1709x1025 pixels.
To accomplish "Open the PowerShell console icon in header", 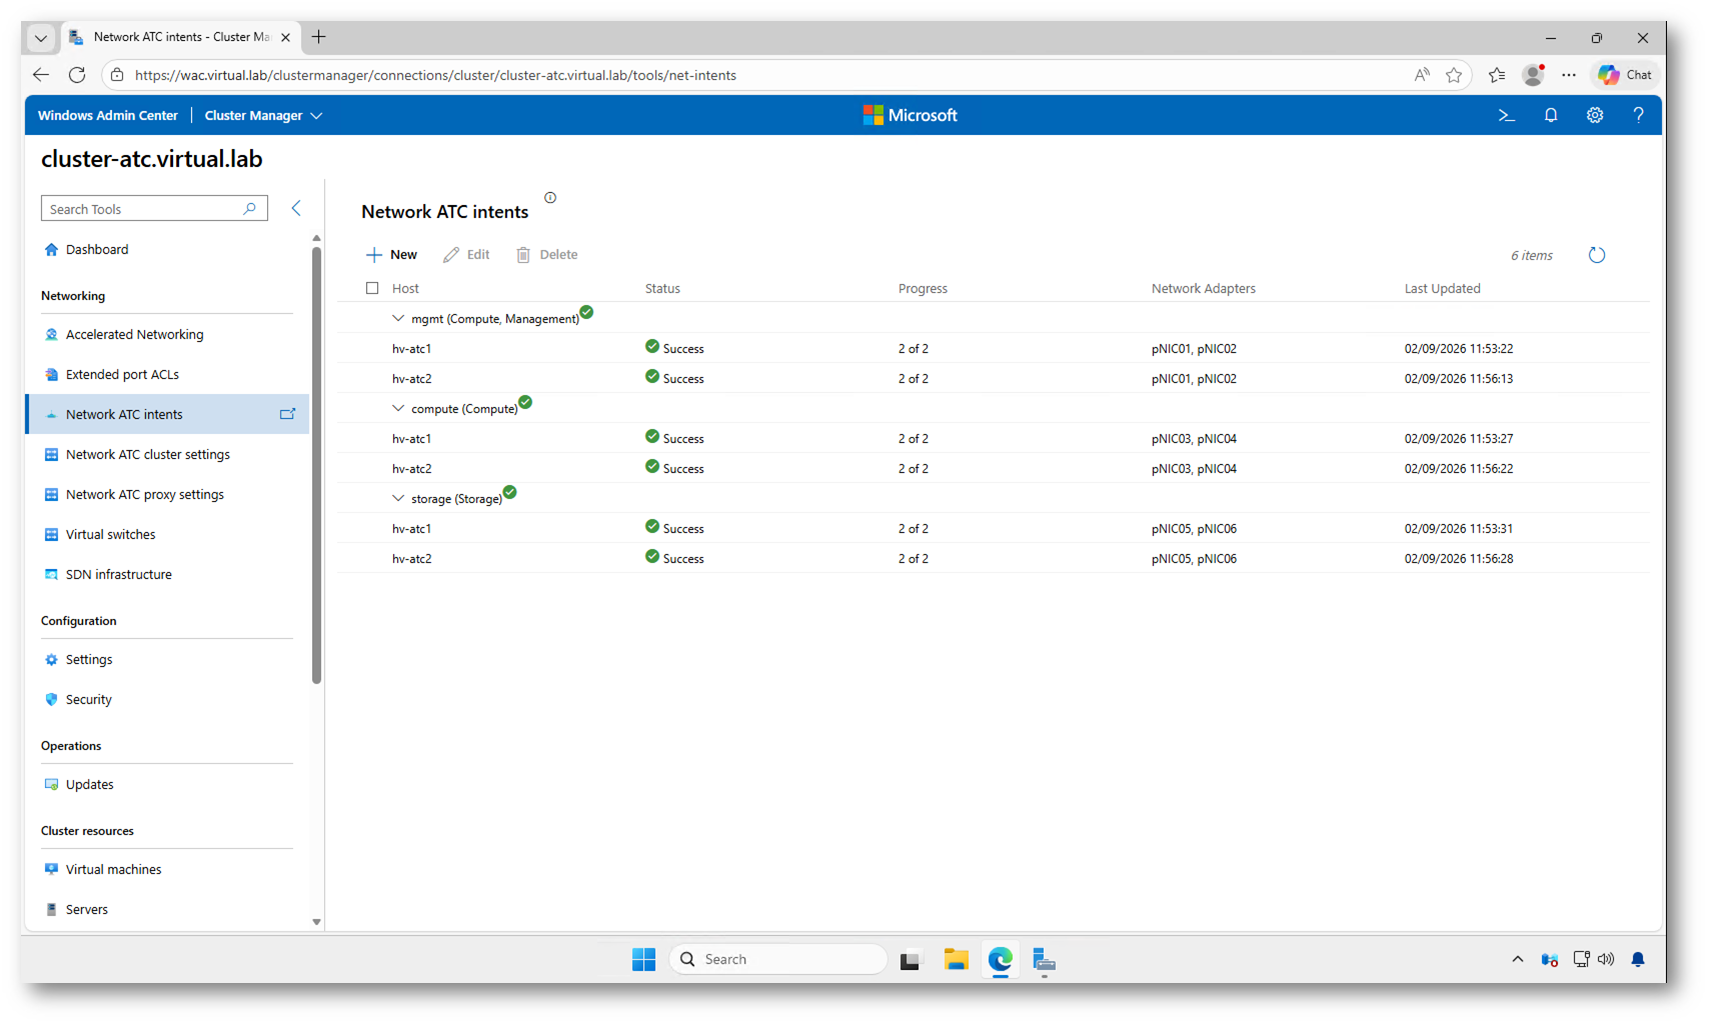I will point(1506,116).
